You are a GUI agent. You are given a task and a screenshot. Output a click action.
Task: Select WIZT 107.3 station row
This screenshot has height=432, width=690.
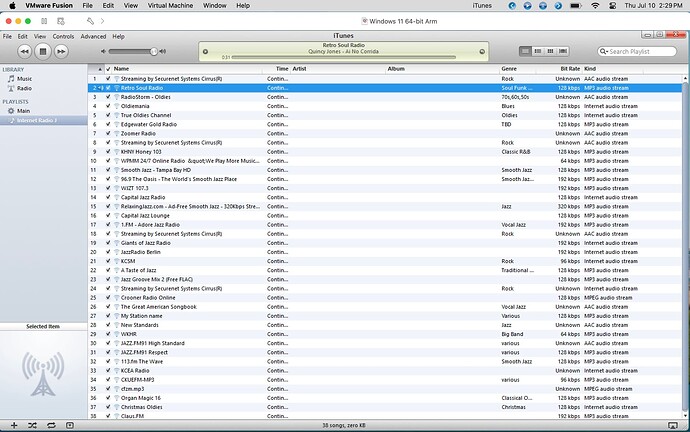coord(385,188)
